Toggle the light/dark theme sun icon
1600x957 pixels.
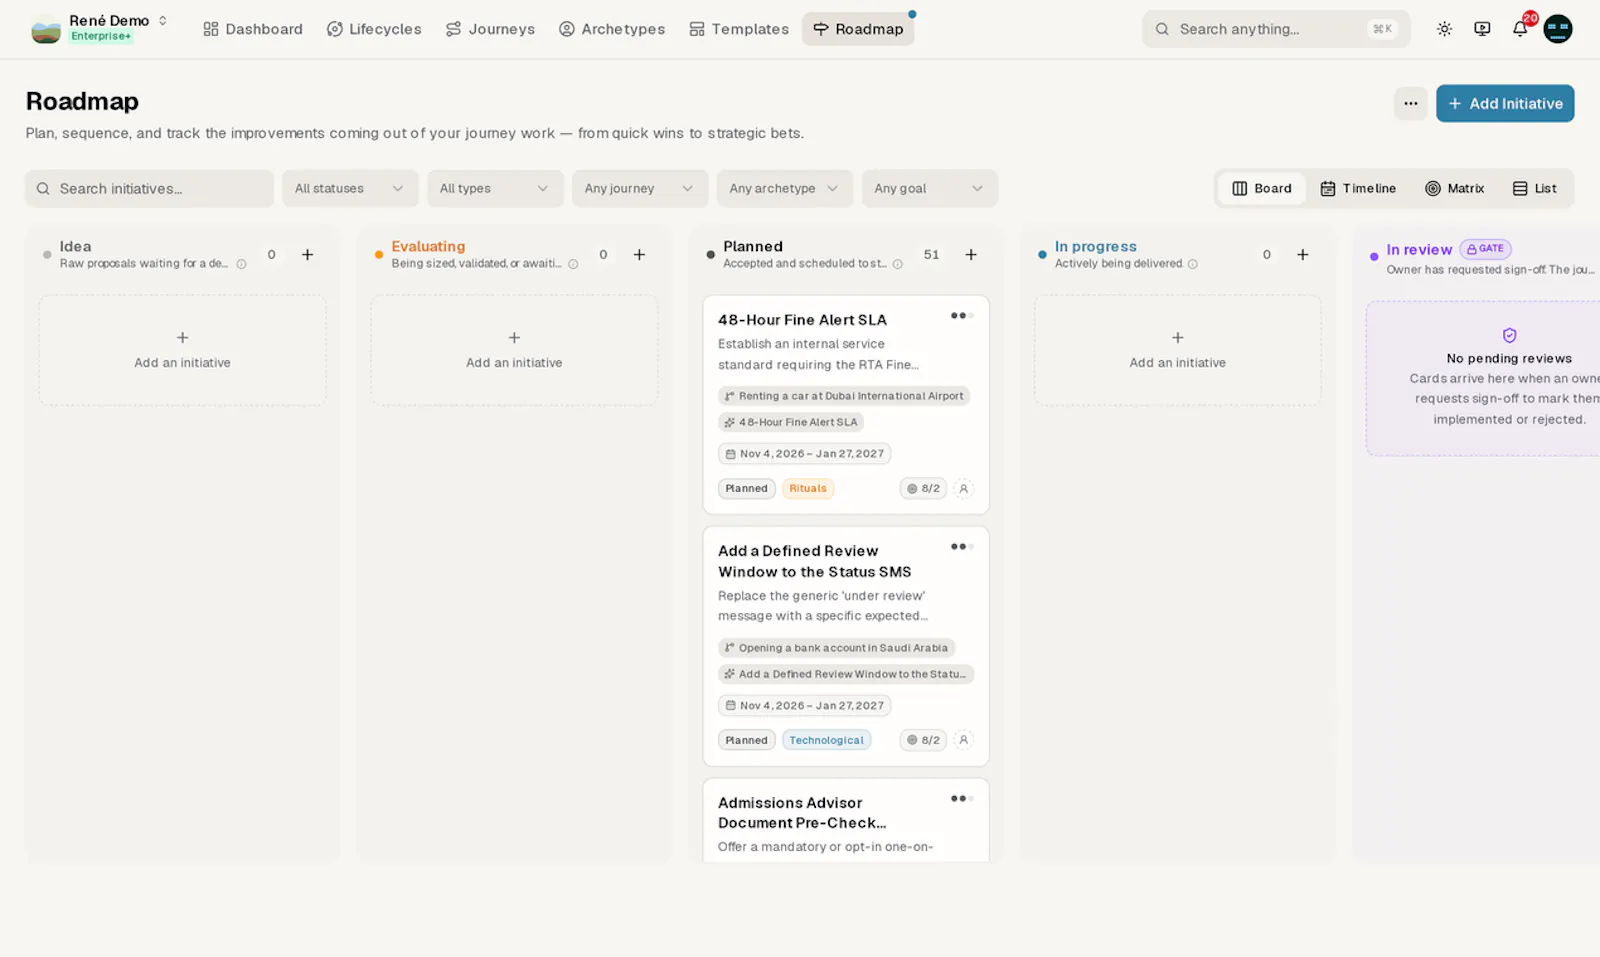1444,29
